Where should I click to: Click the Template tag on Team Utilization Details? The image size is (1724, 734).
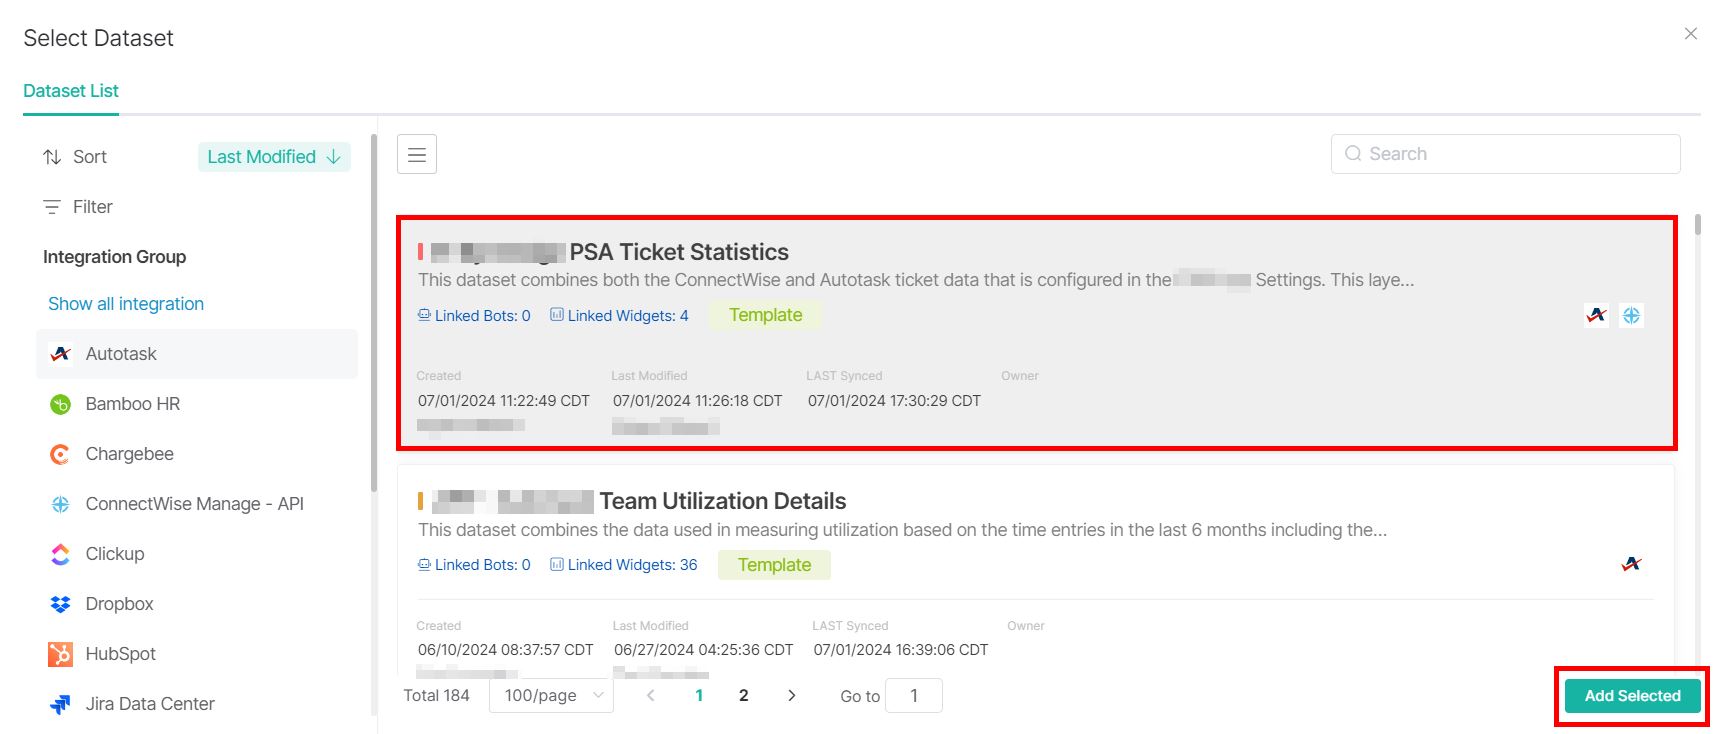[x=774, y=565]
